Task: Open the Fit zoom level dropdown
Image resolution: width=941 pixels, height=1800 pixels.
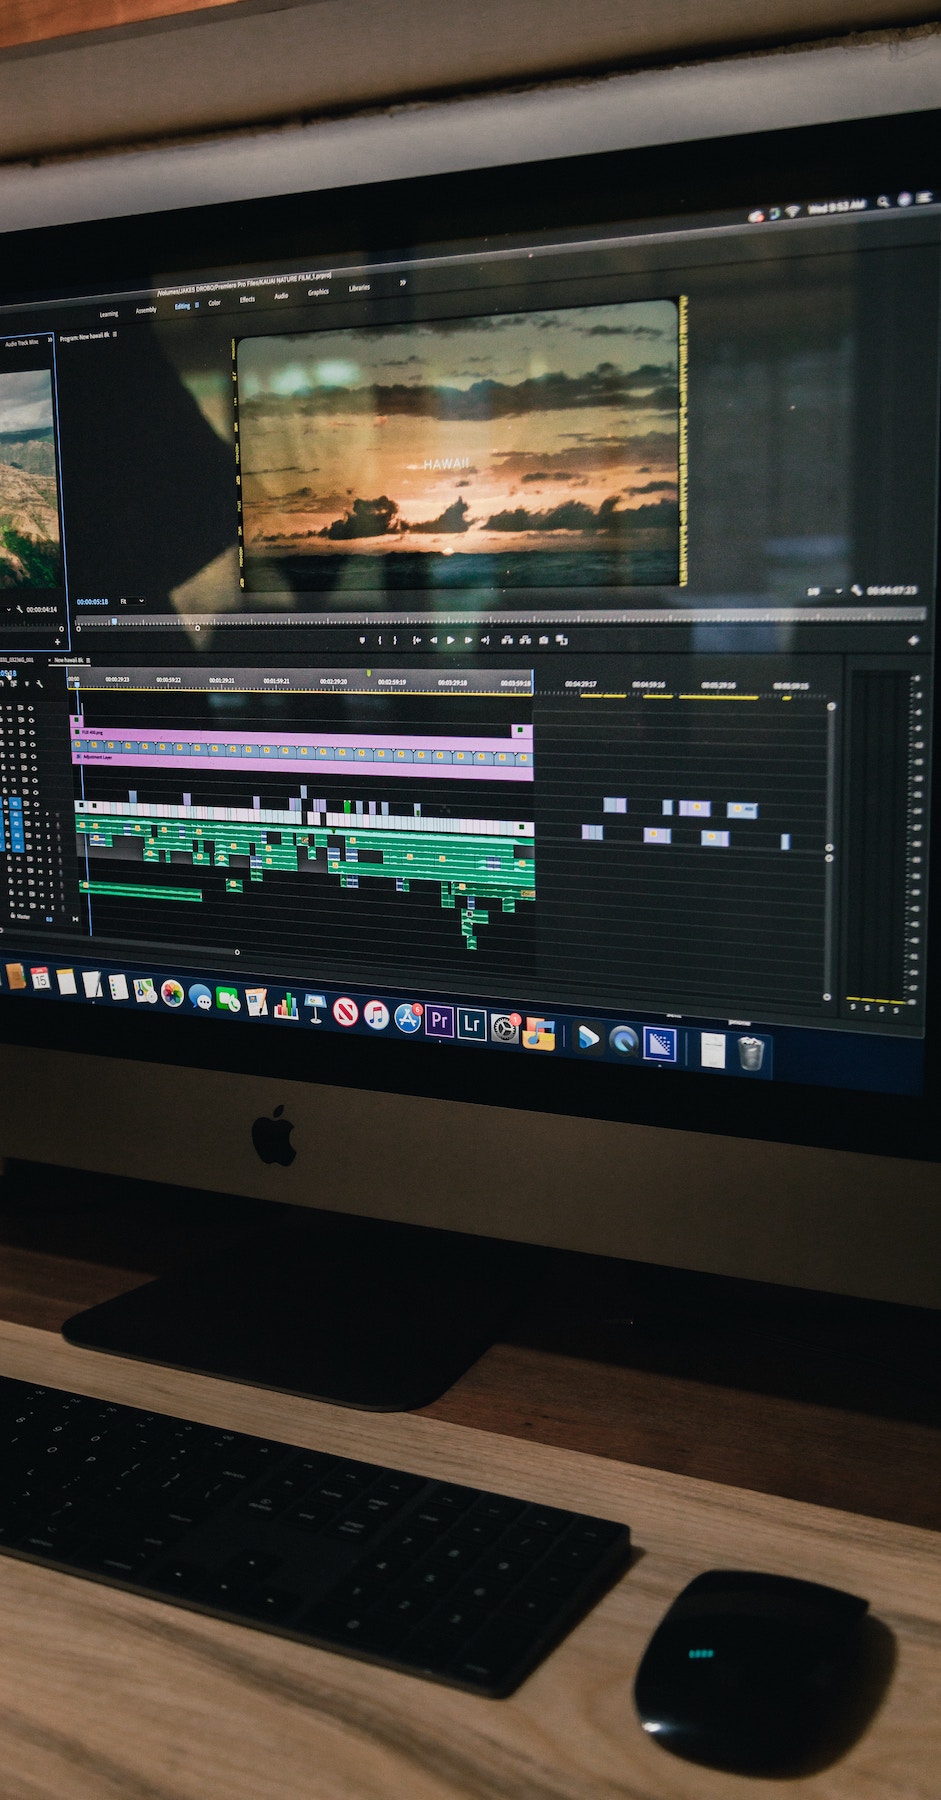Action: tap(132, 601)
